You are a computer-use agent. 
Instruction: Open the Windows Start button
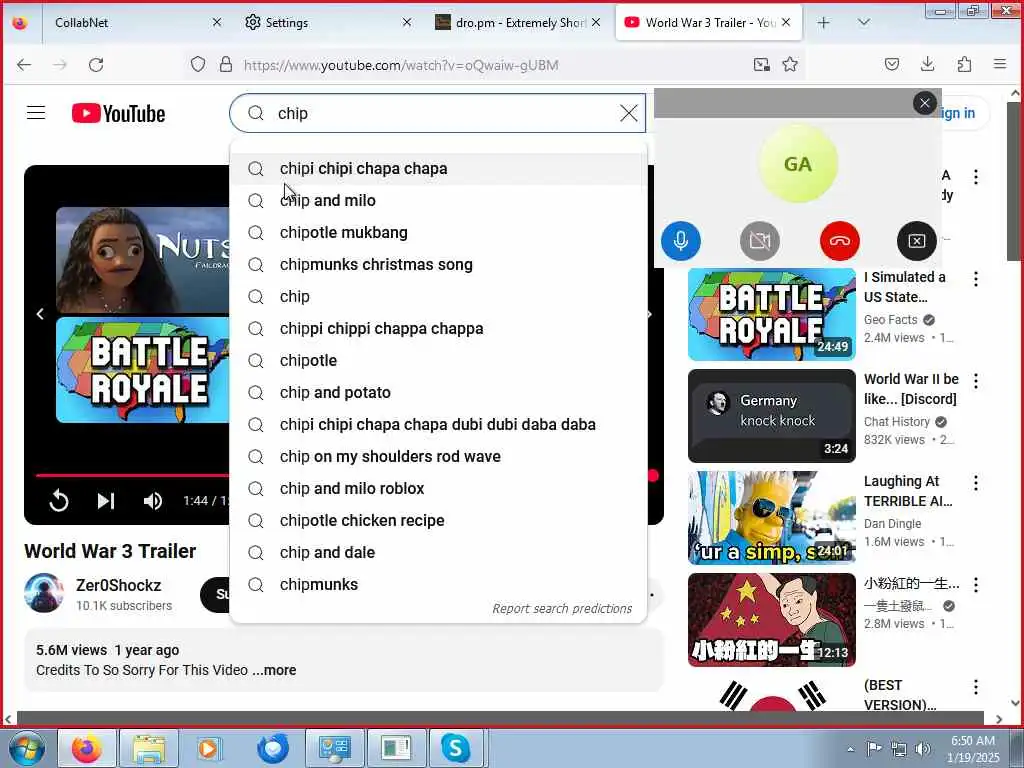click(x=27, y=748)
